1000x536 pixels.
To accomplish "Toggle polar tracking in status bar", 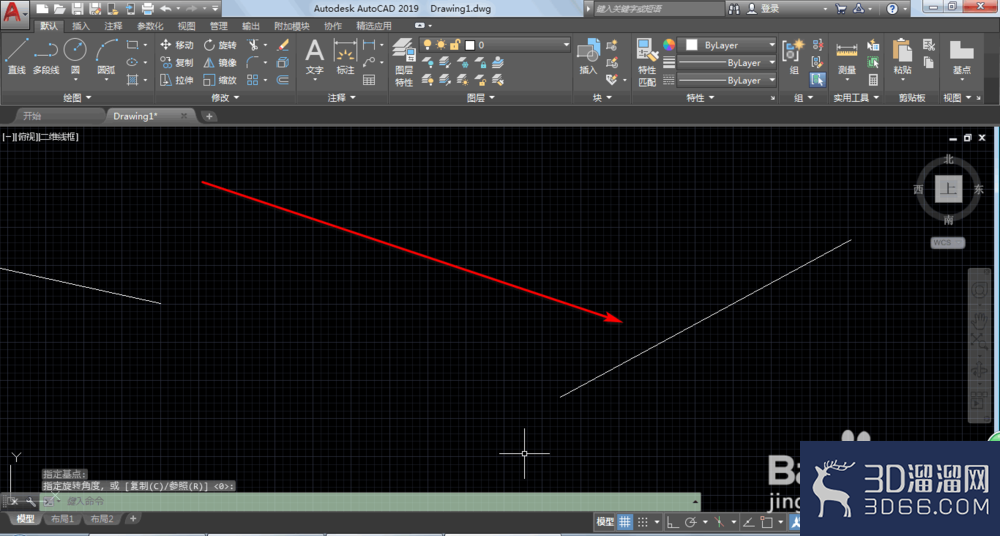I will pos(690,522).
